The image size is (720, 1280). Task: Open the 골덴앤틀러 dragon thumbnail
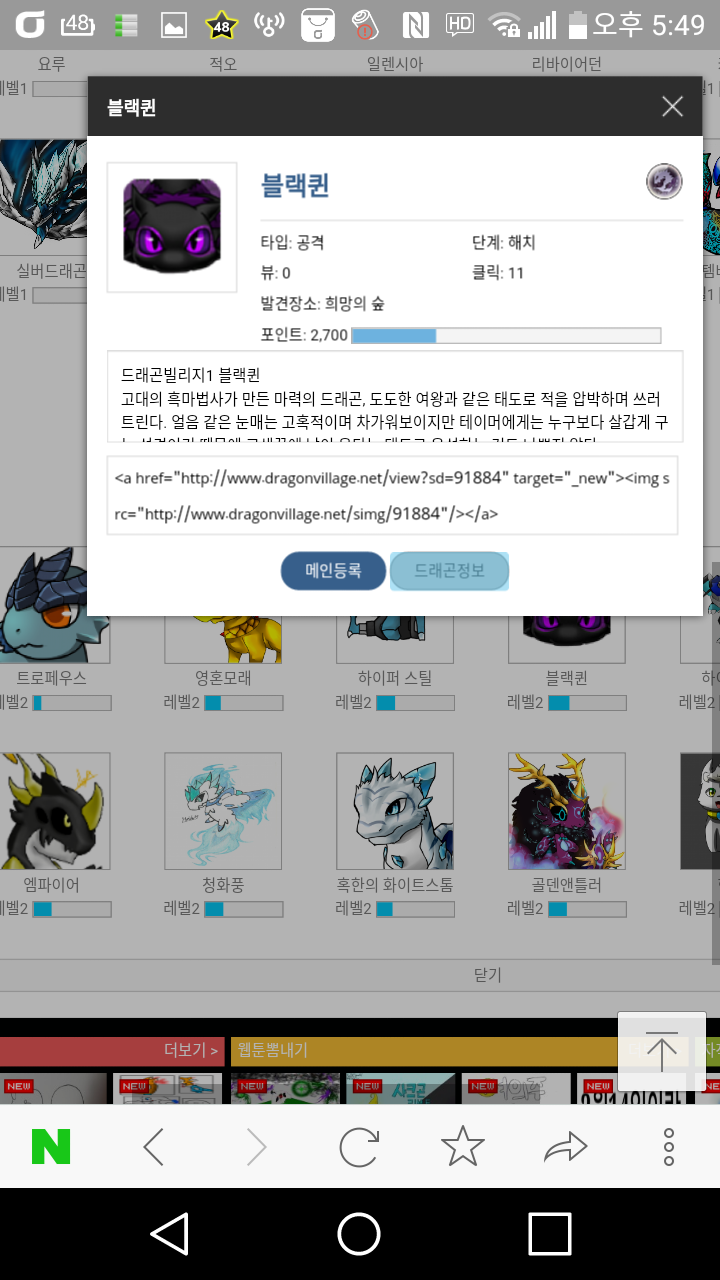(x=566, y=811)
